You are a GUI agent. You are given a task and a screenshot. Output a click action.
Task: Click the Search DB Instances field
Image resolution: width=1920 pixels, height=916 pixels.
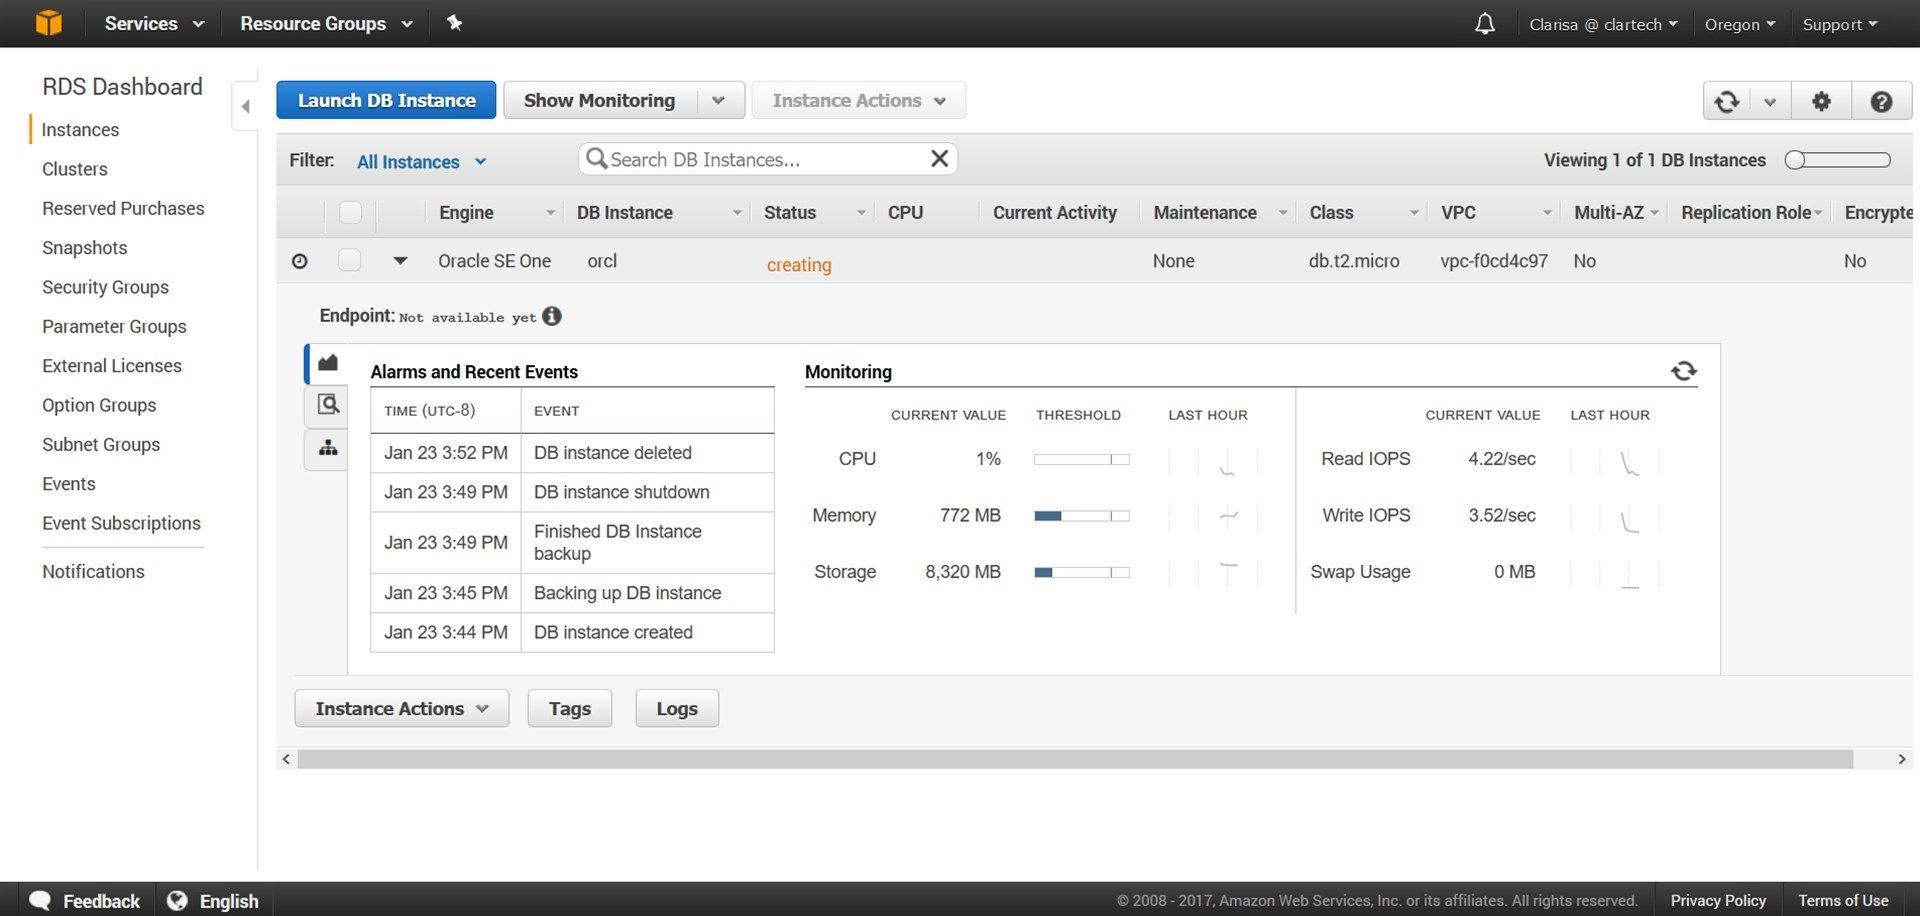(x=768, y=159)
